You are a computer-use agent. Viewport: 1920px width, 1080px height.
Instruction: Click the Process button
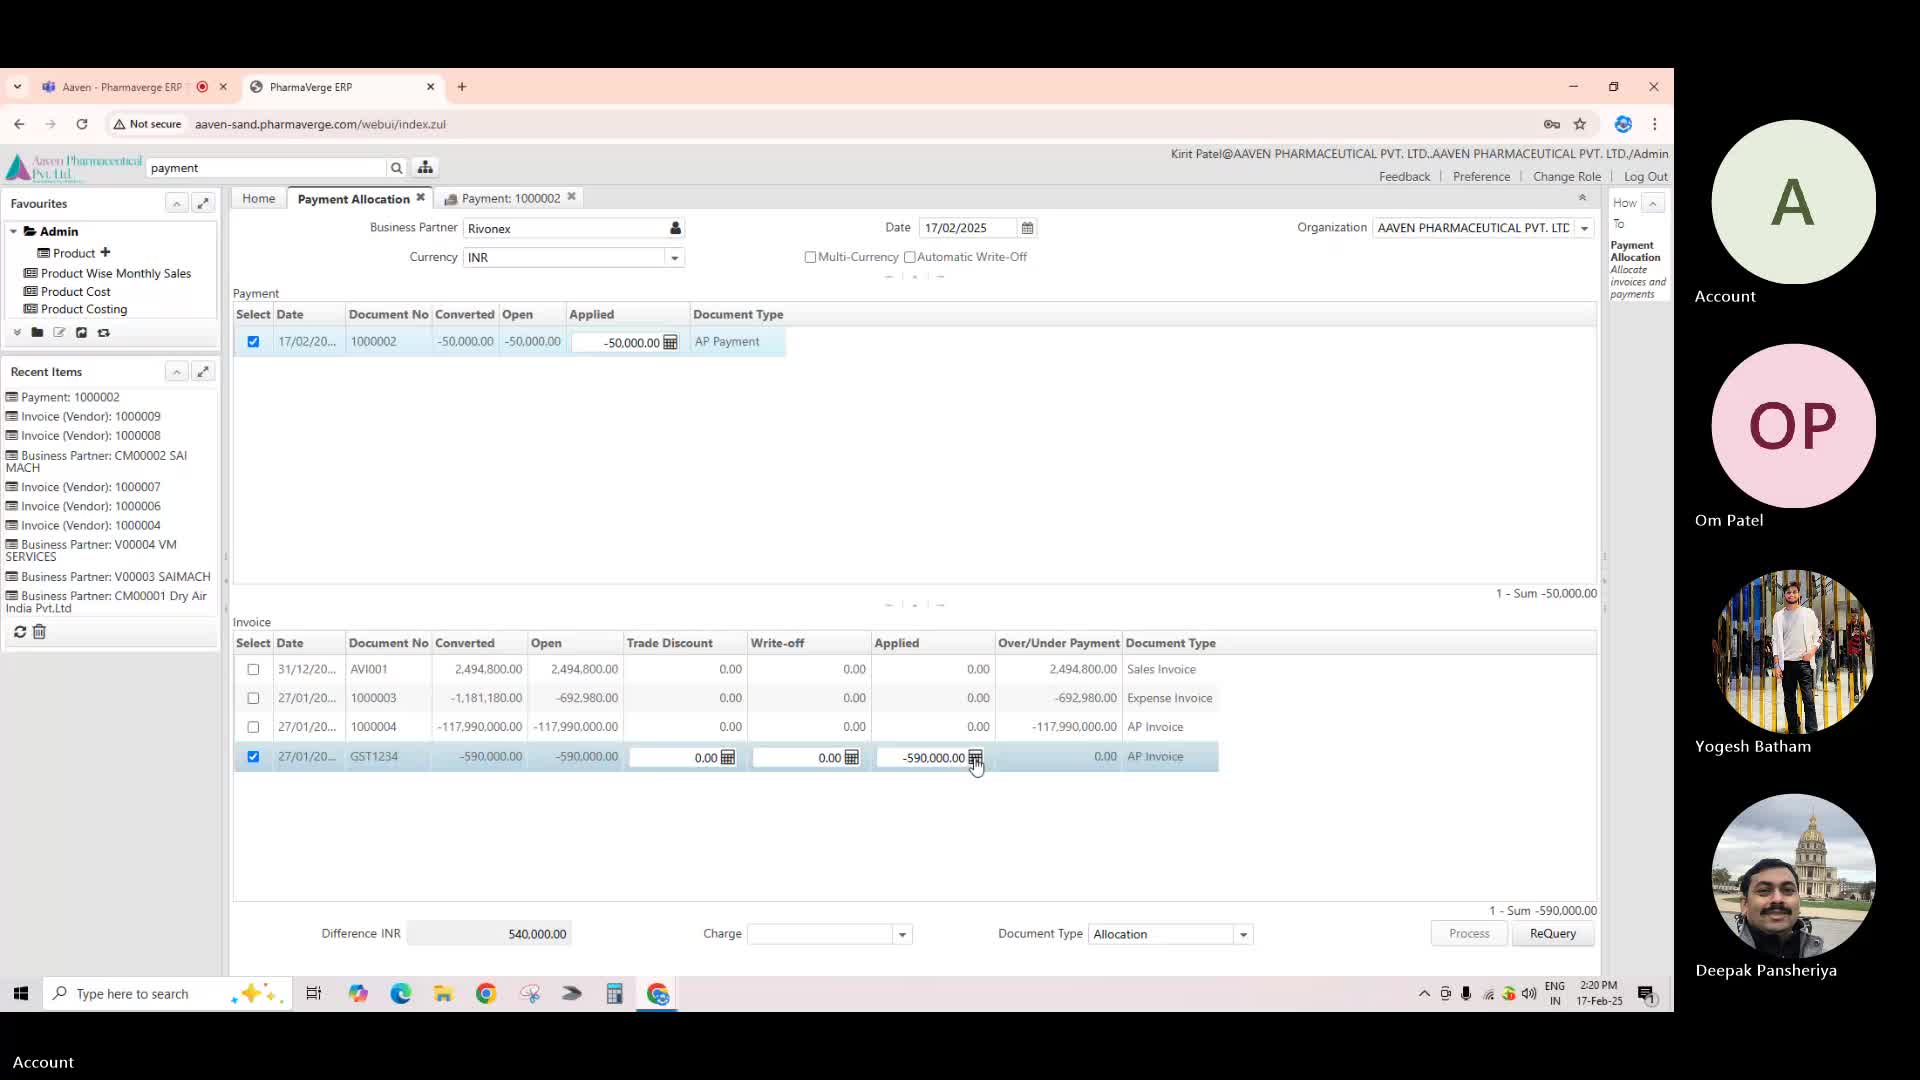pyautogui.click(x=1469, y=933)
